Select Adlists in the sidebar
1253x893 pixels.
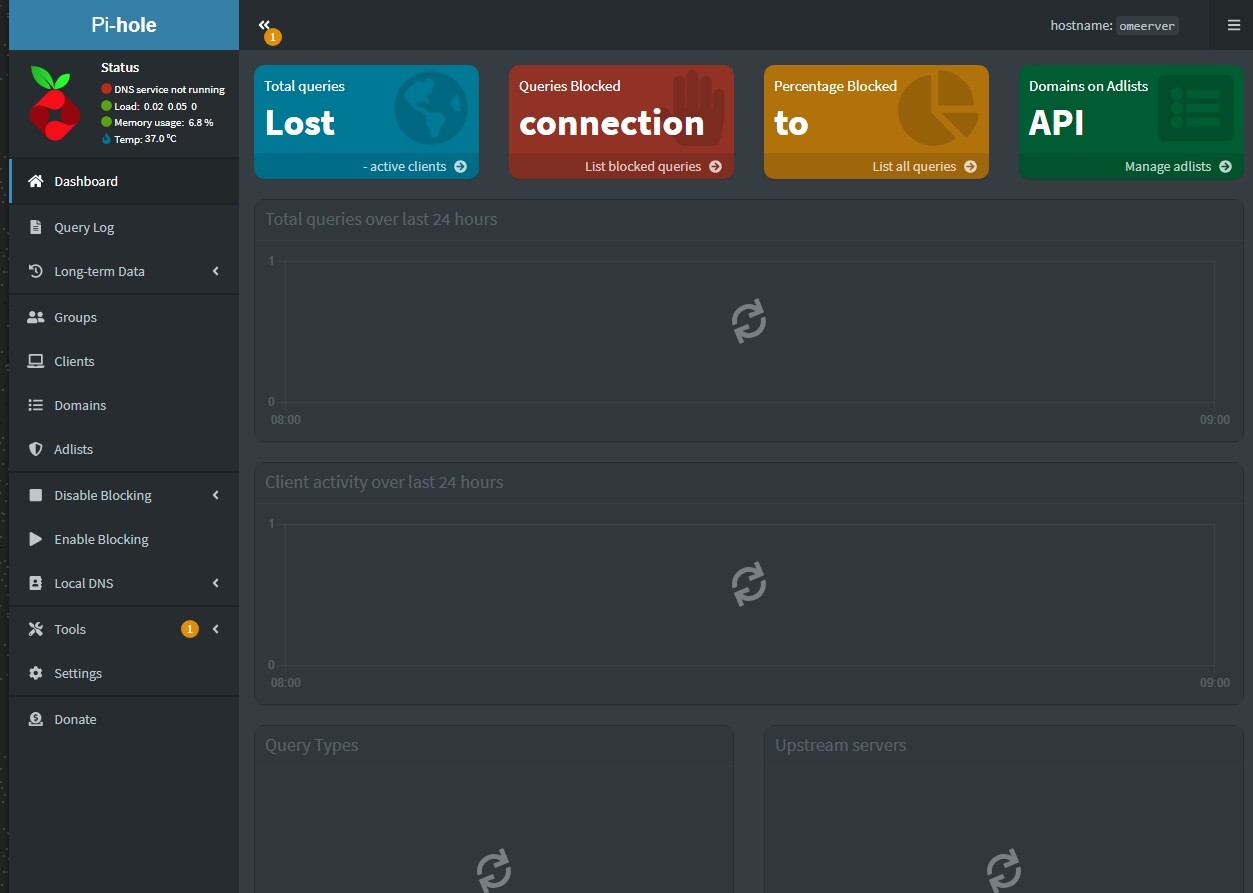(x=124, y=449)
